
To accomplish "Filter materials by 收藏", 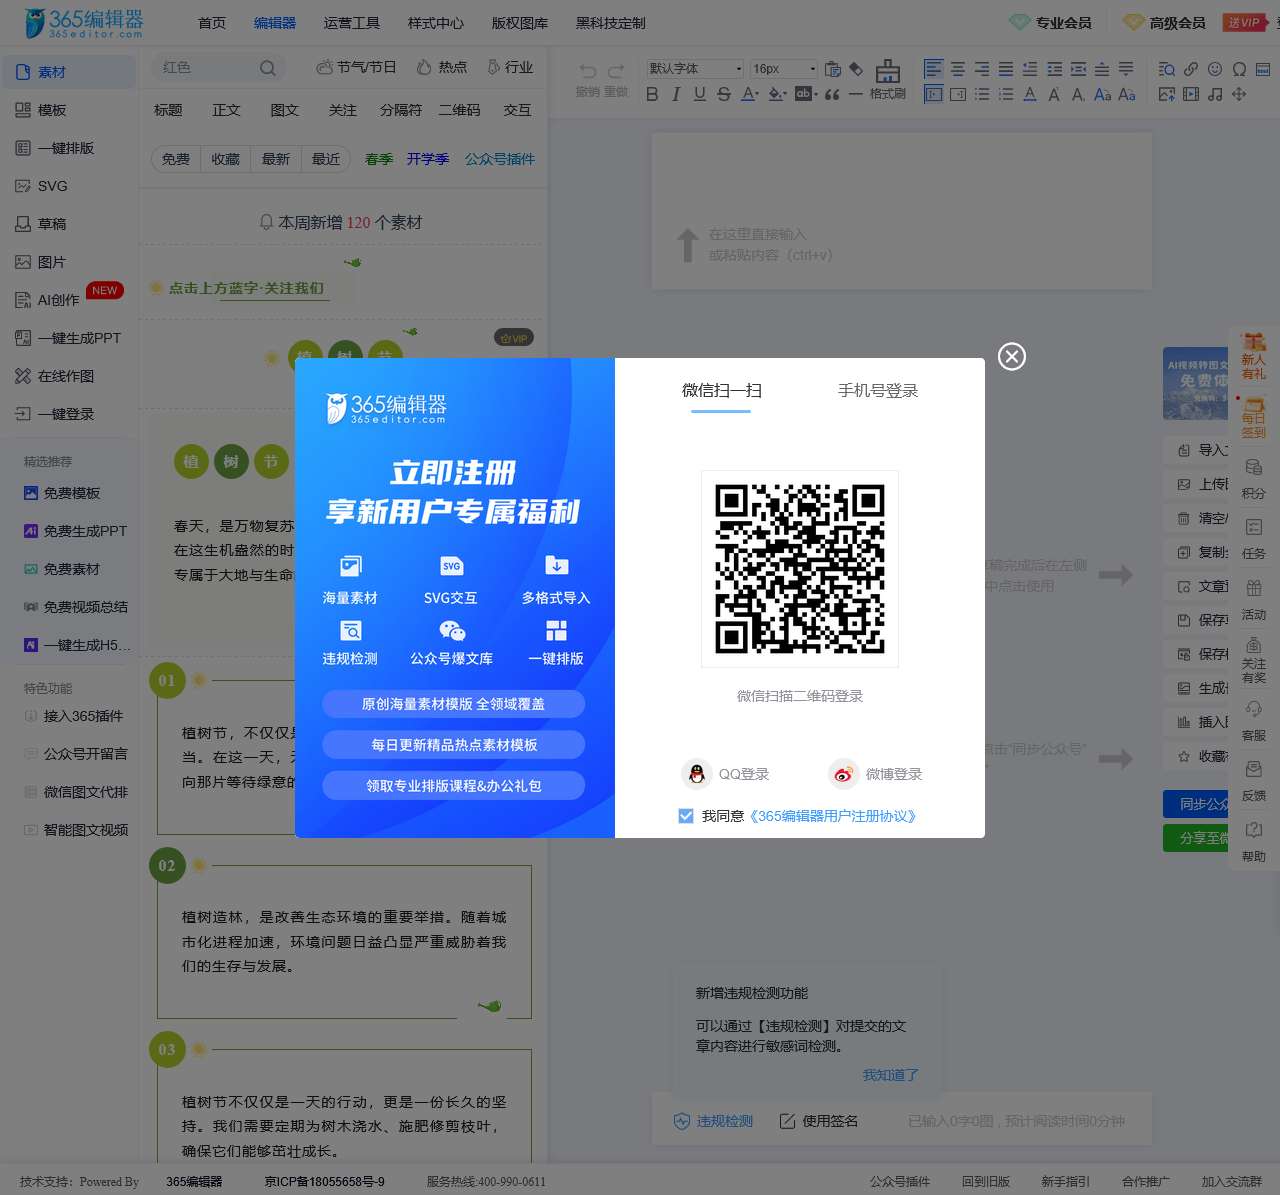I will (226, 159).
